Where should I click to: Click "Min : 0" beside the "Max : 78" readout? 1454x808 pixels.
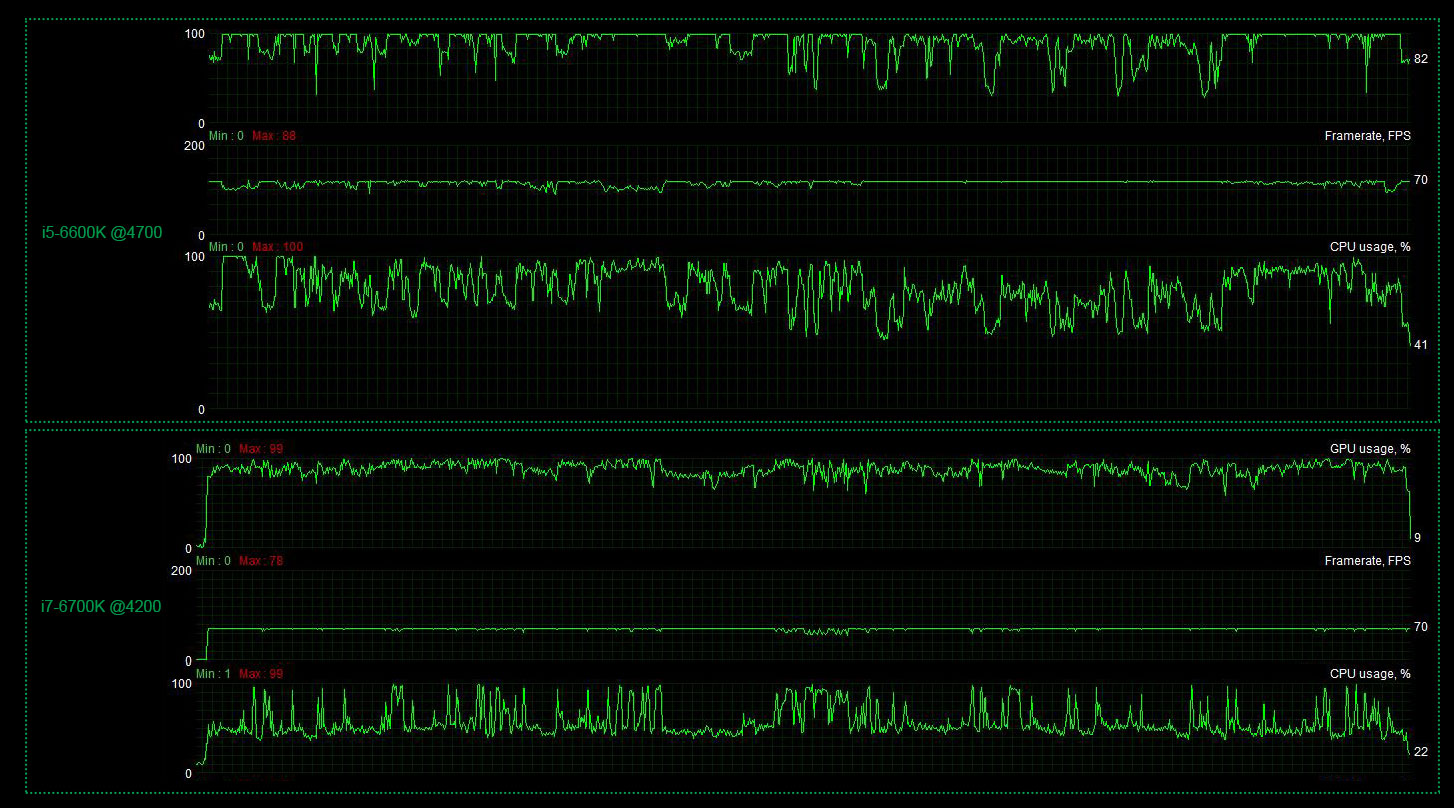213,561
